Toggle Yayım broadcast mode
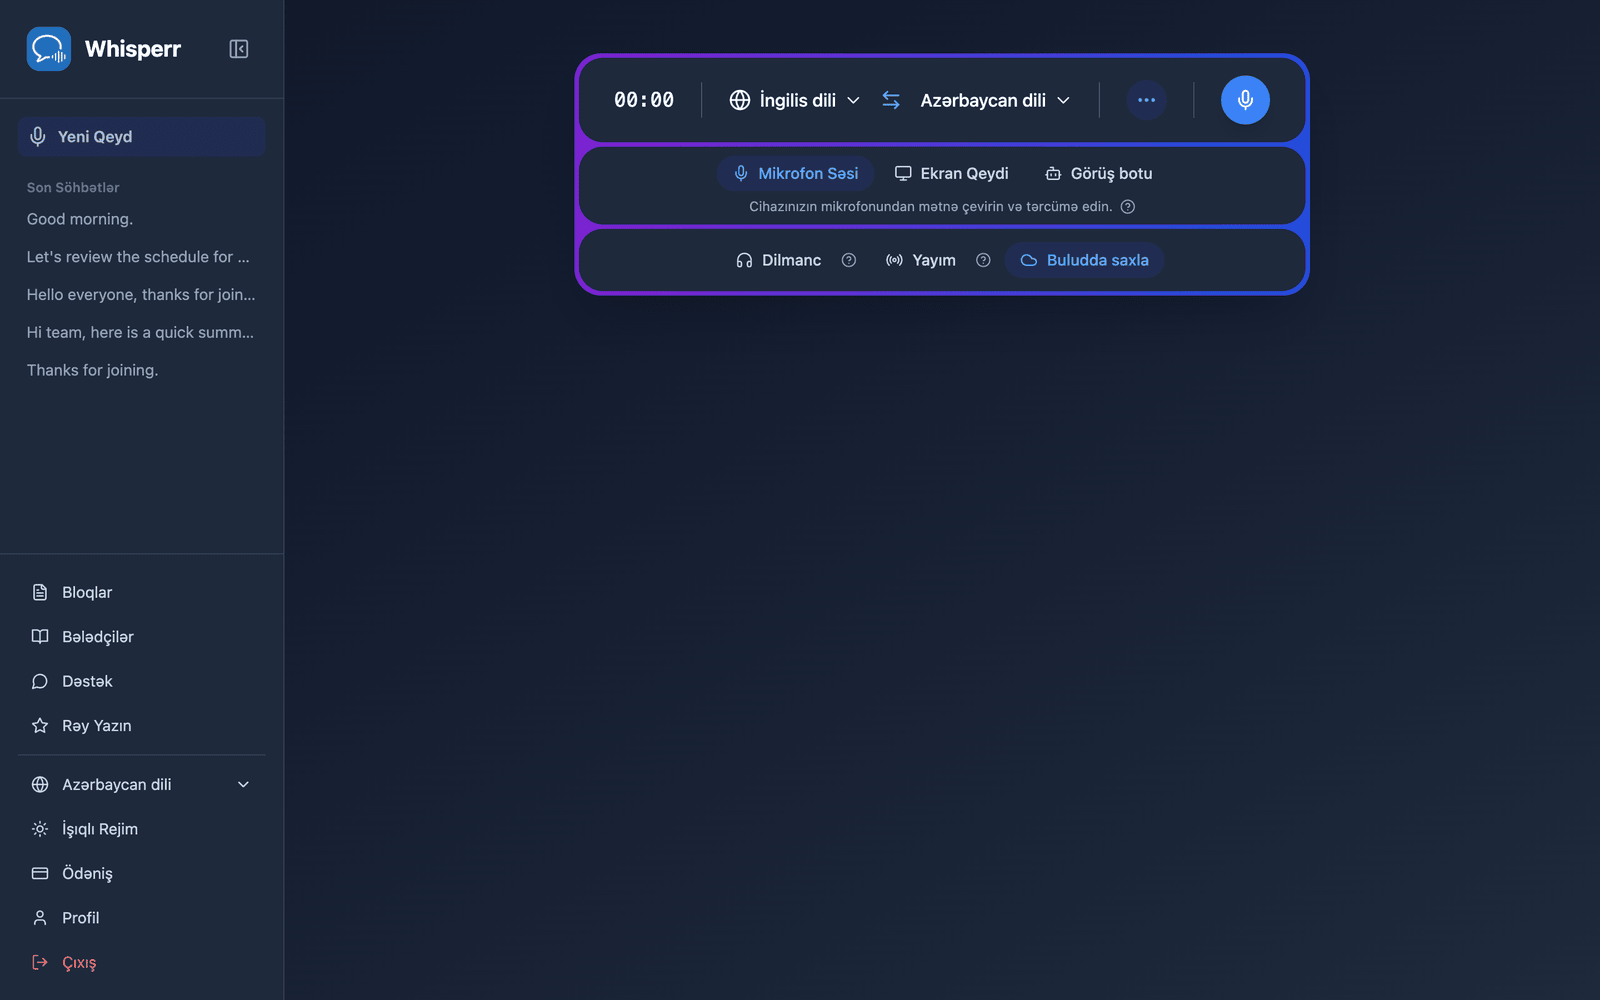The image size is (1600, 1000). pyautogui.click(x=921, y=260)
